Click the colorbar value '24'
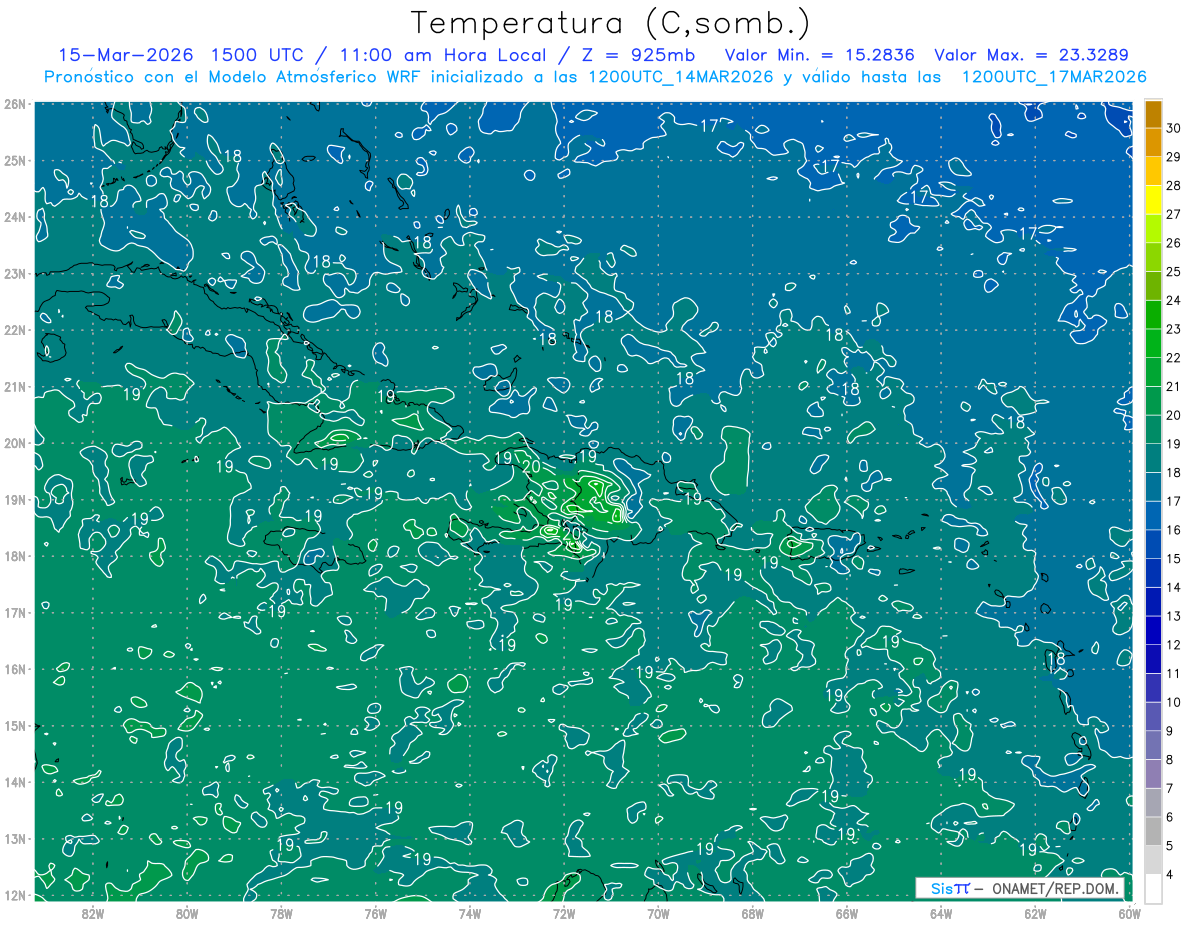The width and height of the screenshot is (1200, 927). tap(1174, 301)
